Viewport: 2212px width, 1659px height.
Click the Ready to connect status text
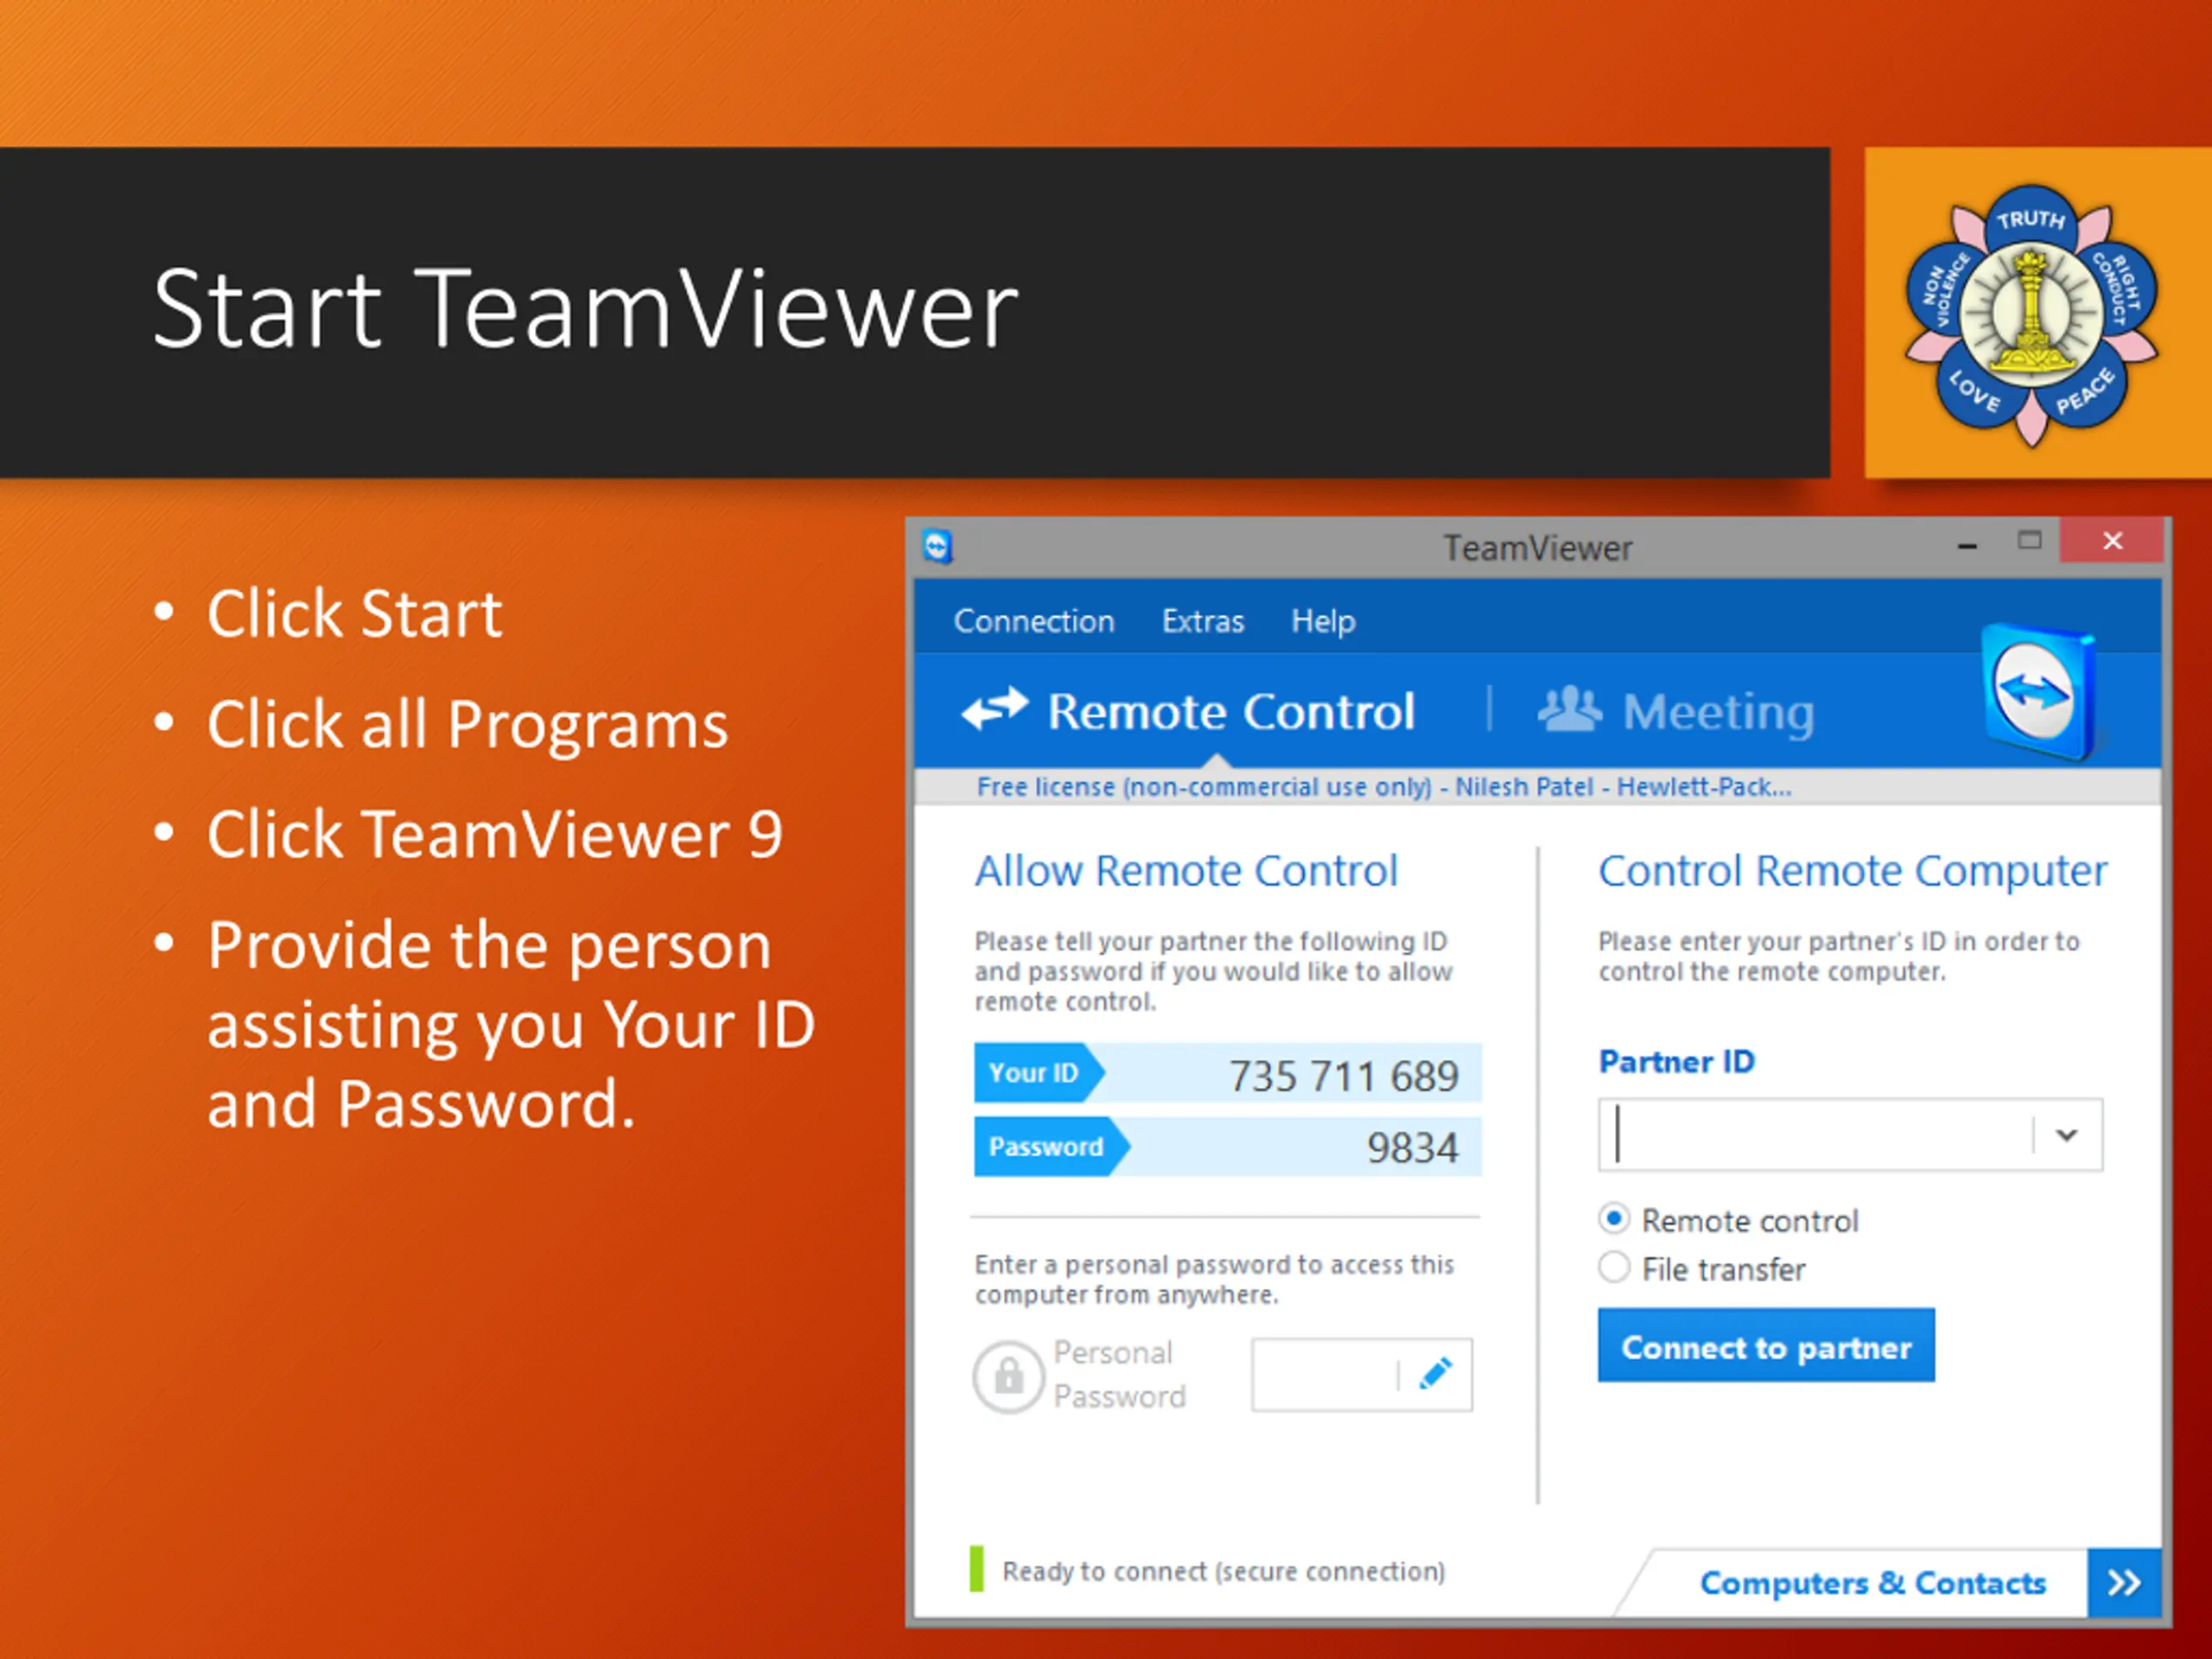[x=1224, y=1571]
